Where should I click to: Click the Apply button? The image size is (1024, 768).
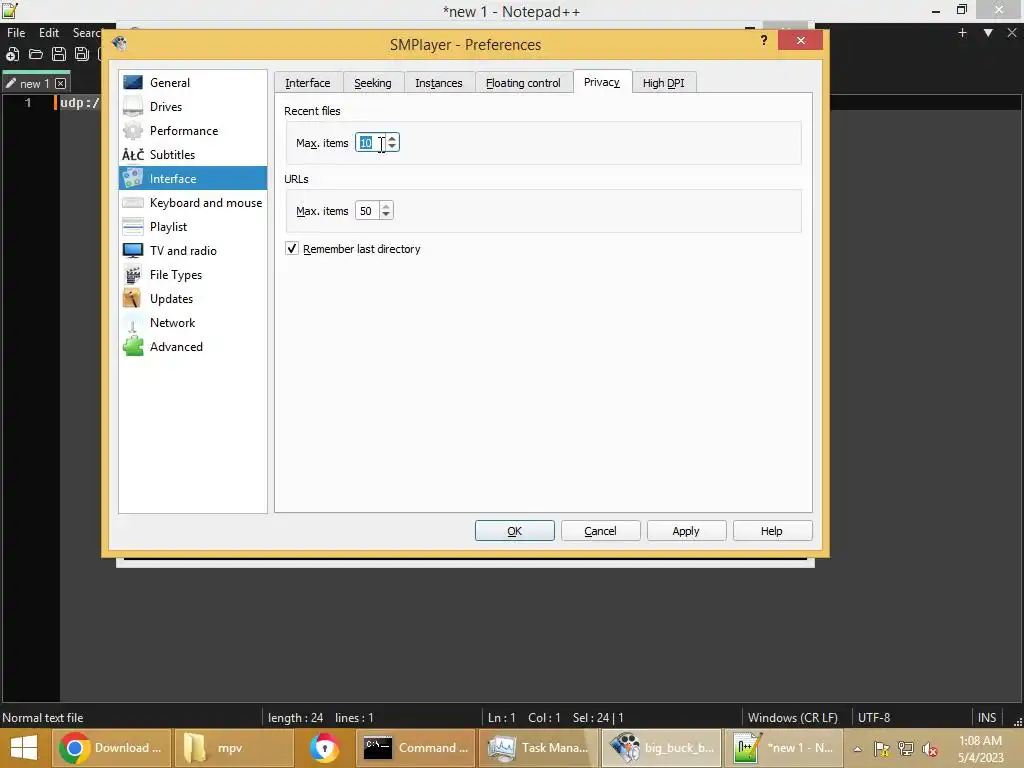pos(686,531)
